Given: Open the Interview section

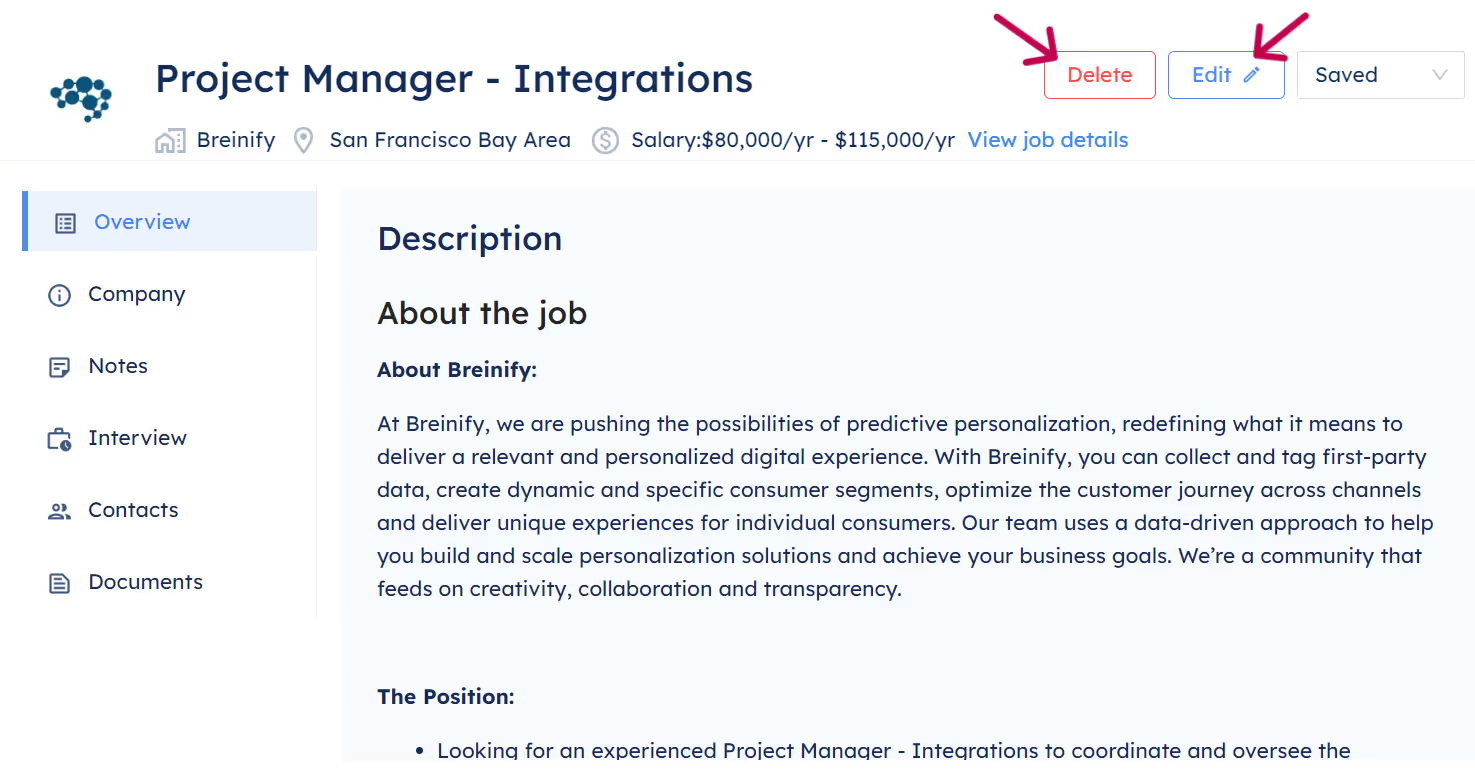Looking at the screenshot, I should point(137,437).
